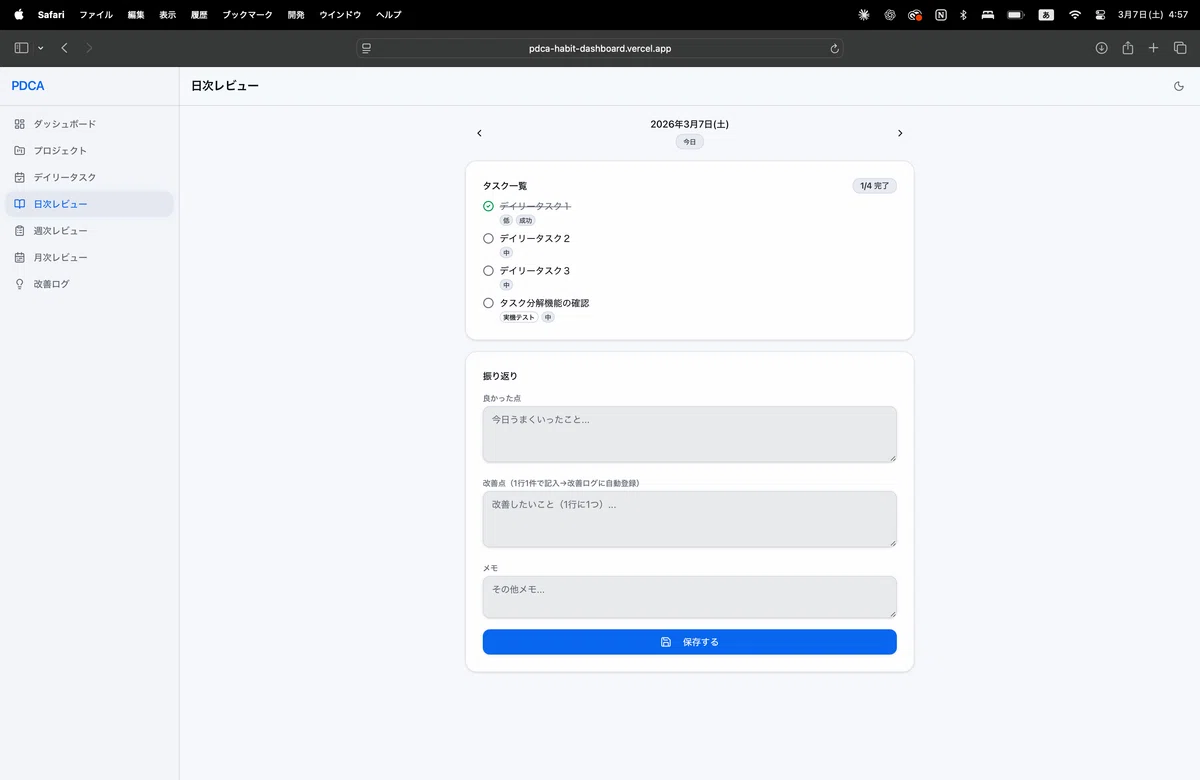
Task: Open the Share button in Safari
Action: tap(1128, 48)
